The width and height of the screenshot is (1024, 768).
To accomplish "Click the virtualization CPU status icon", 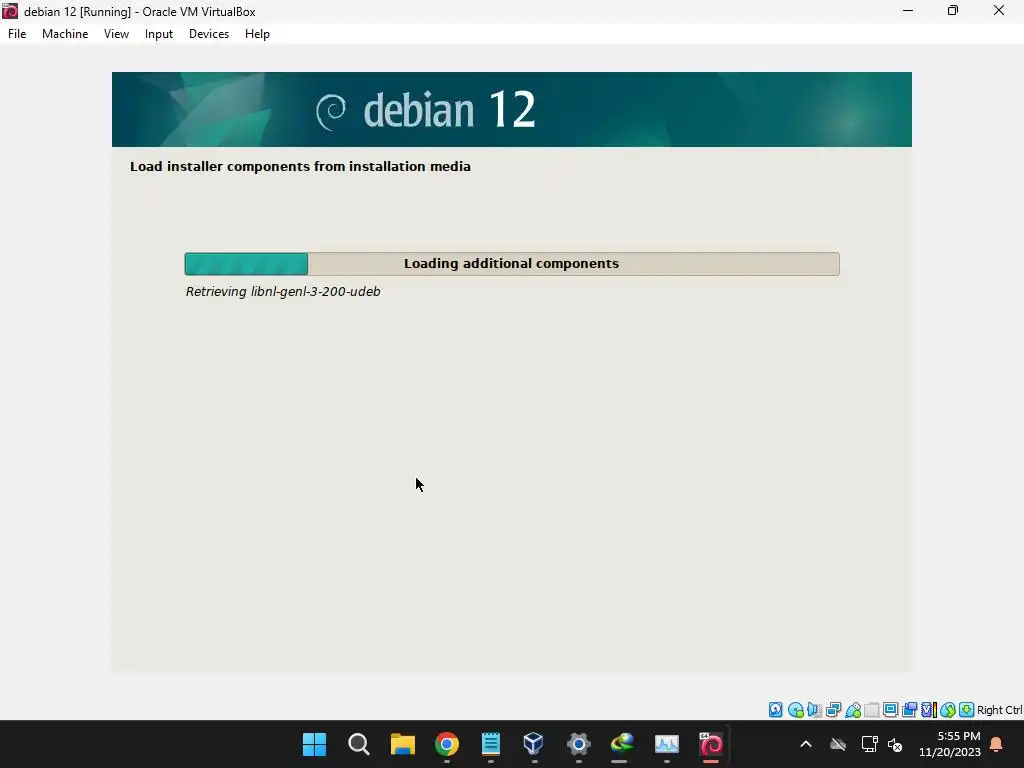I will pos(929,710).
